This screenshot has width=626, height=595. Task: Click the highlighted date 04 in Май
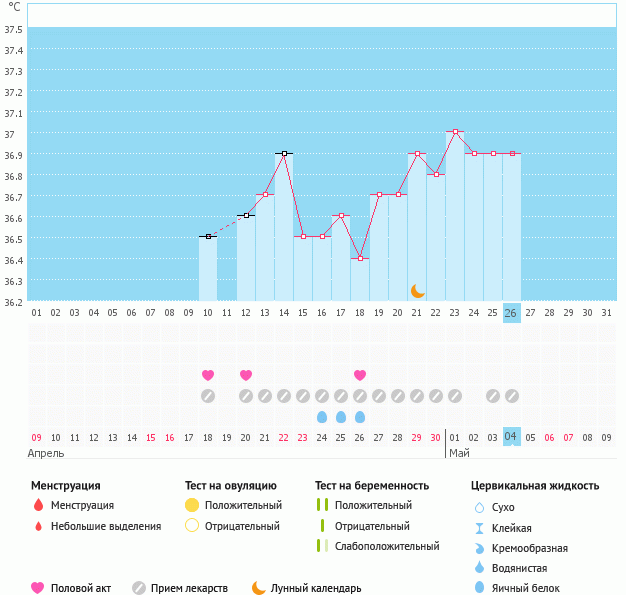tap(511, 437)
